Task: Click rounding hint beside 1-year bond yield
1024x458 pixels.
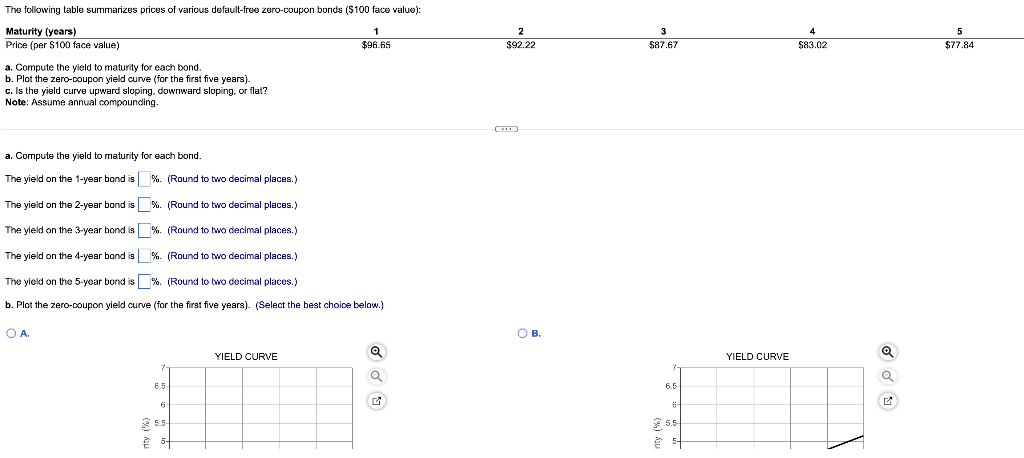Action: pos(232,179)
